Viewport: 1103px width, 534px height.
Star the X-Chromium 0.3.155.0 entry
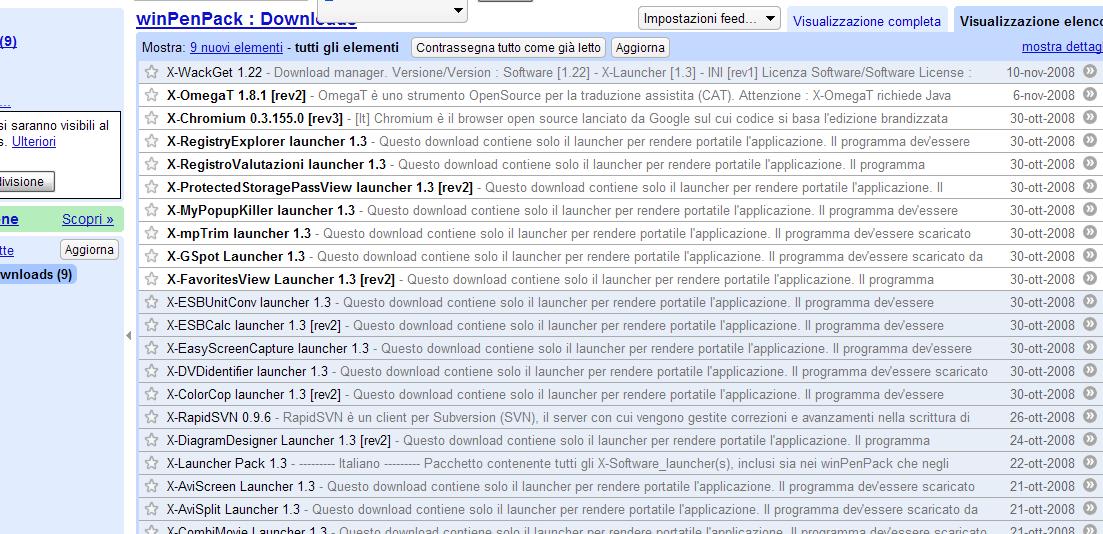click(x=151, y=118)
